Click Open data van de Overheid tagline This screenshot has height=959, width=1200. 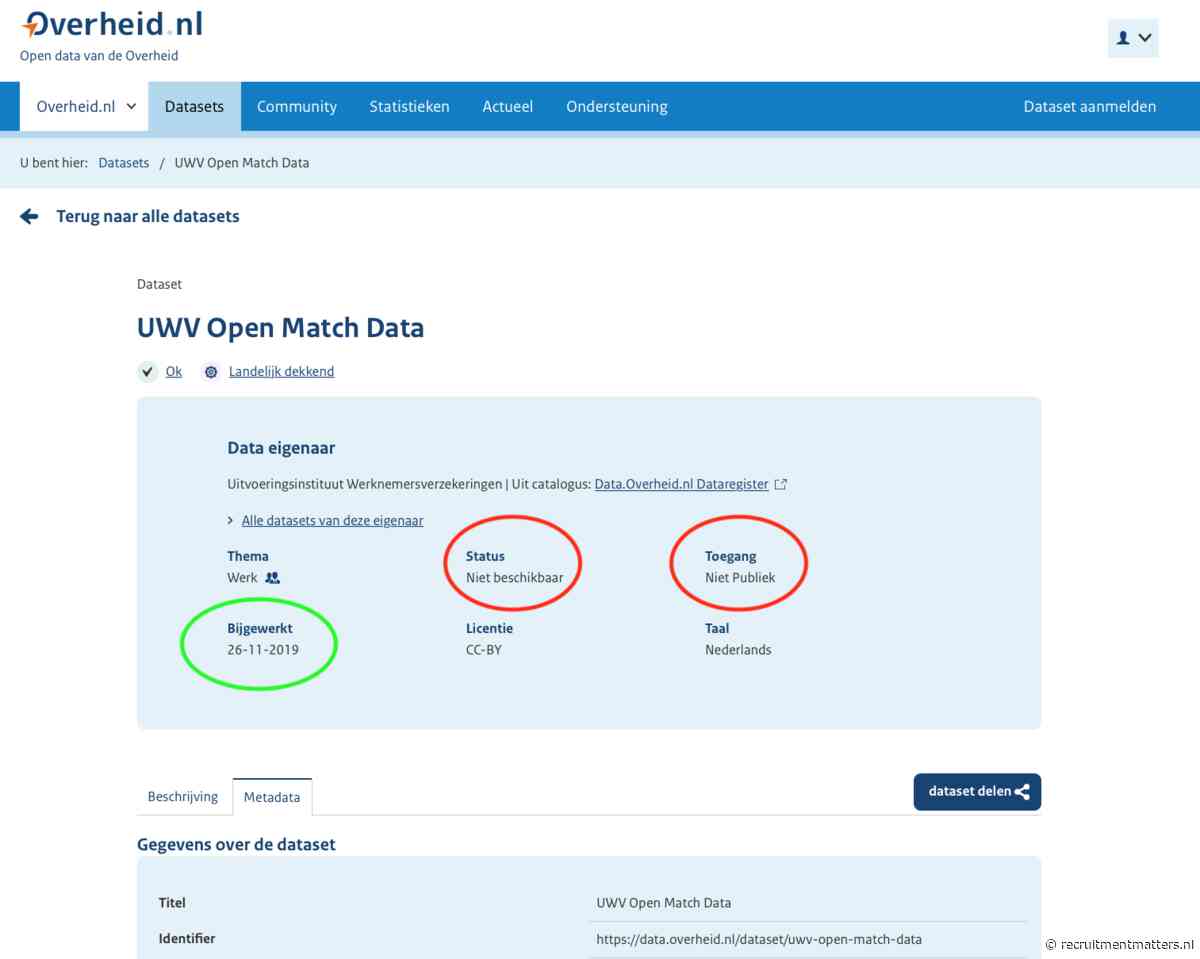click(99, 56)
